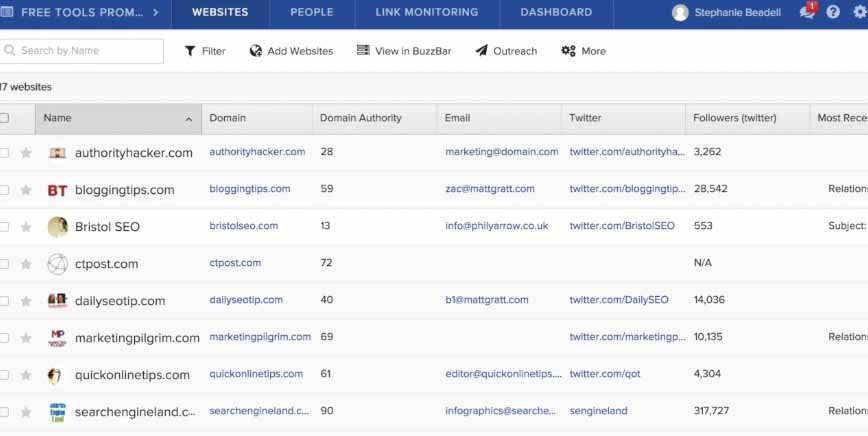
Task: Click the 317,727 followers value
Action: (x=711, y=411)
